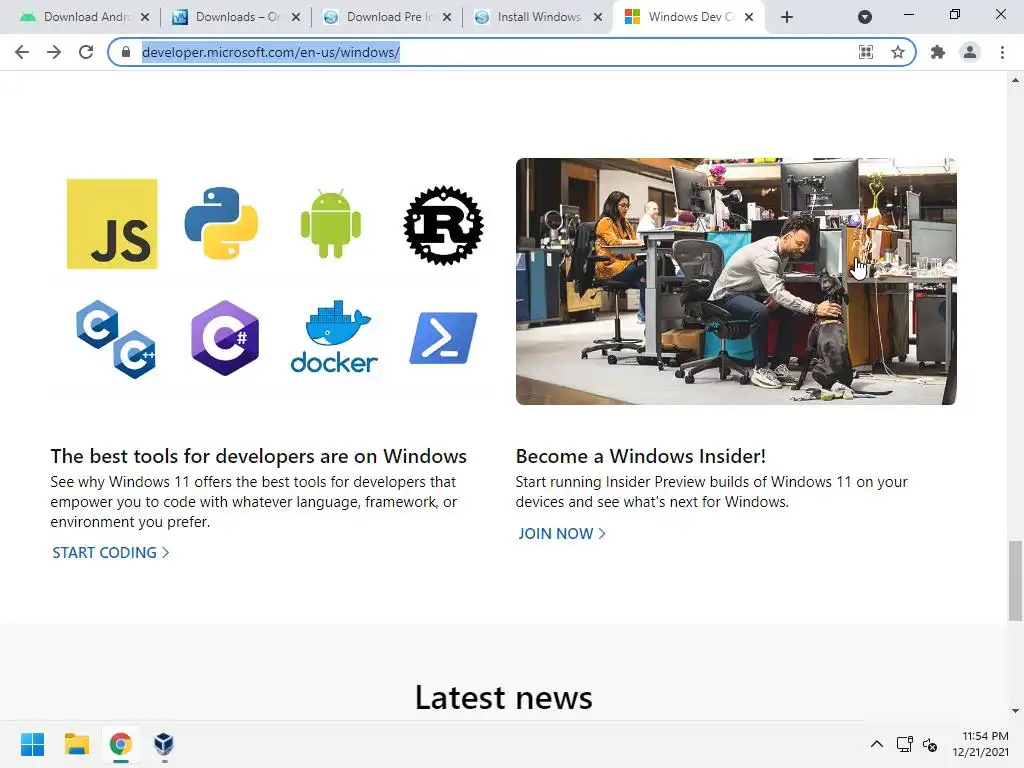Click the purple C# logo

[225, 338]
